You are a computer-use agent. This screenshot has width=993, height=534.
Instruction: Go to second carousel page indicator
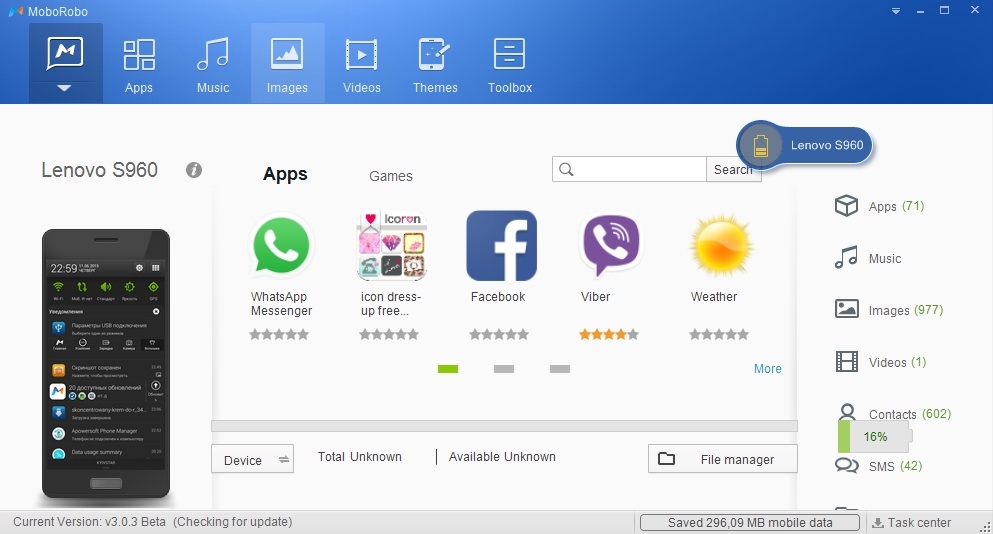(503, 369)
